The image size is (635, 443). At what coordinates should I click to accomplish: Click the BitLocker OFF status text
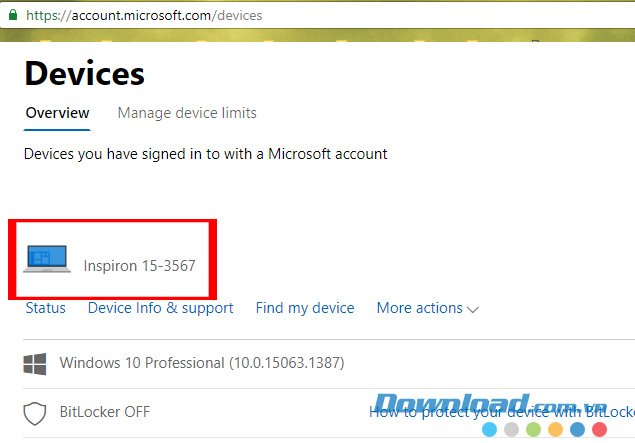[105, 411]
